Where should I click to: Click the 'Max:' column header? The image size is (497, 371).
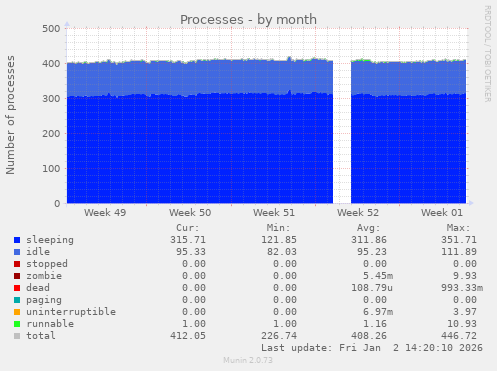[x=459, y=228]
